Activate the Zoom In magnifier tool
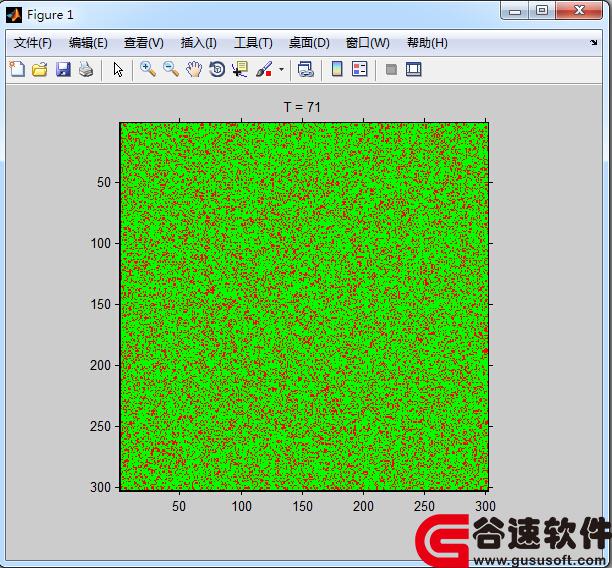Image resolution: width=612 pixels, height=568 pixels. [x=148, y=69]
